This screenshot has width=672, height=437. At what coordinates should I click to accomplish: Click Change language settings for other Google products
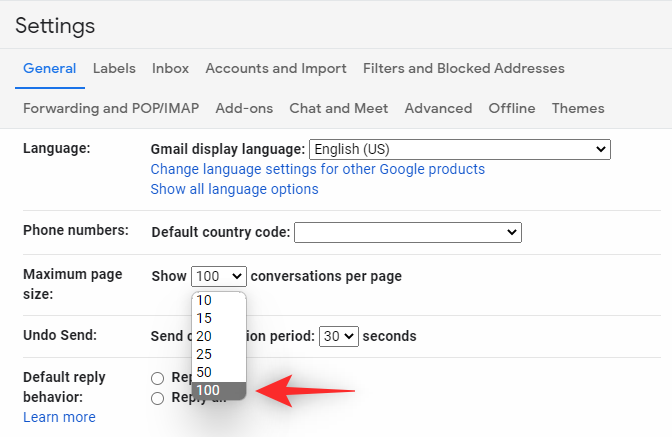tap(317, 169)
